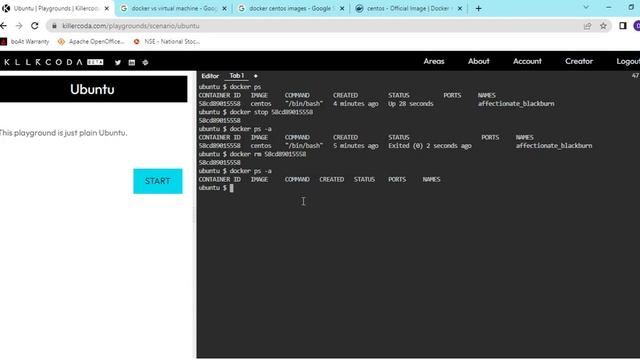Image resolution: width=640 pixels, height=360 pixels.
Task: Click 'This playground is just plain Ubuntu.' text
Action: click(x=63, y=133)
